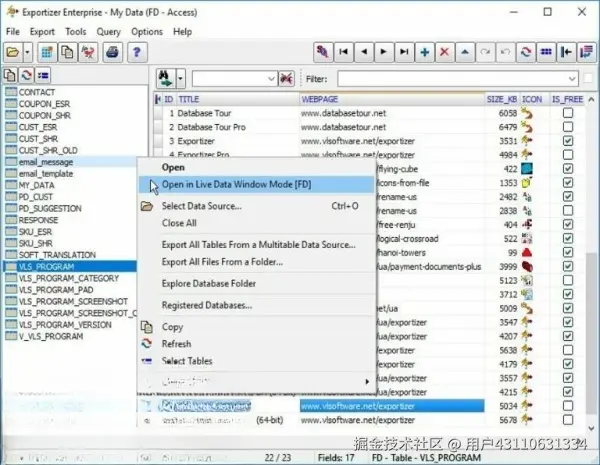
Task: Choose Select Data Source in context menu
Action: point(256,206)
